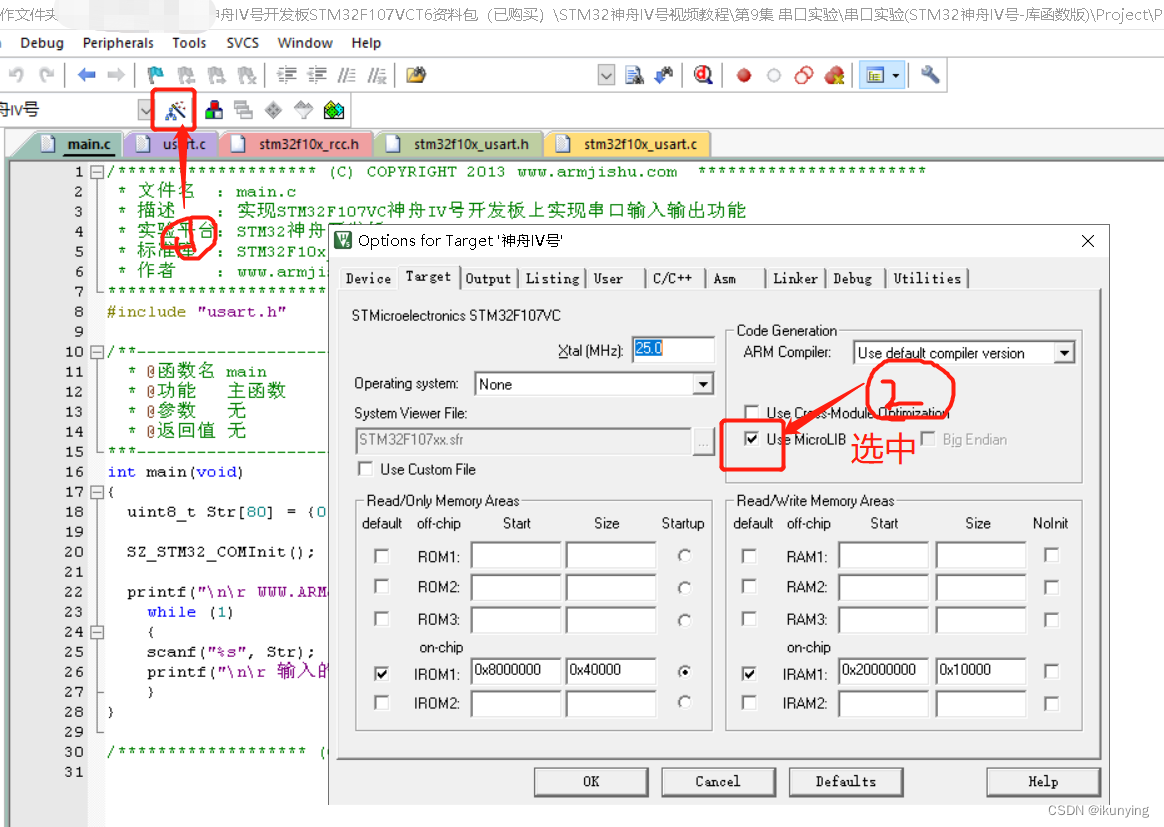The image size is (1164, 827).
Task: Collapse header comment fold at line 1
Action: 97,172
